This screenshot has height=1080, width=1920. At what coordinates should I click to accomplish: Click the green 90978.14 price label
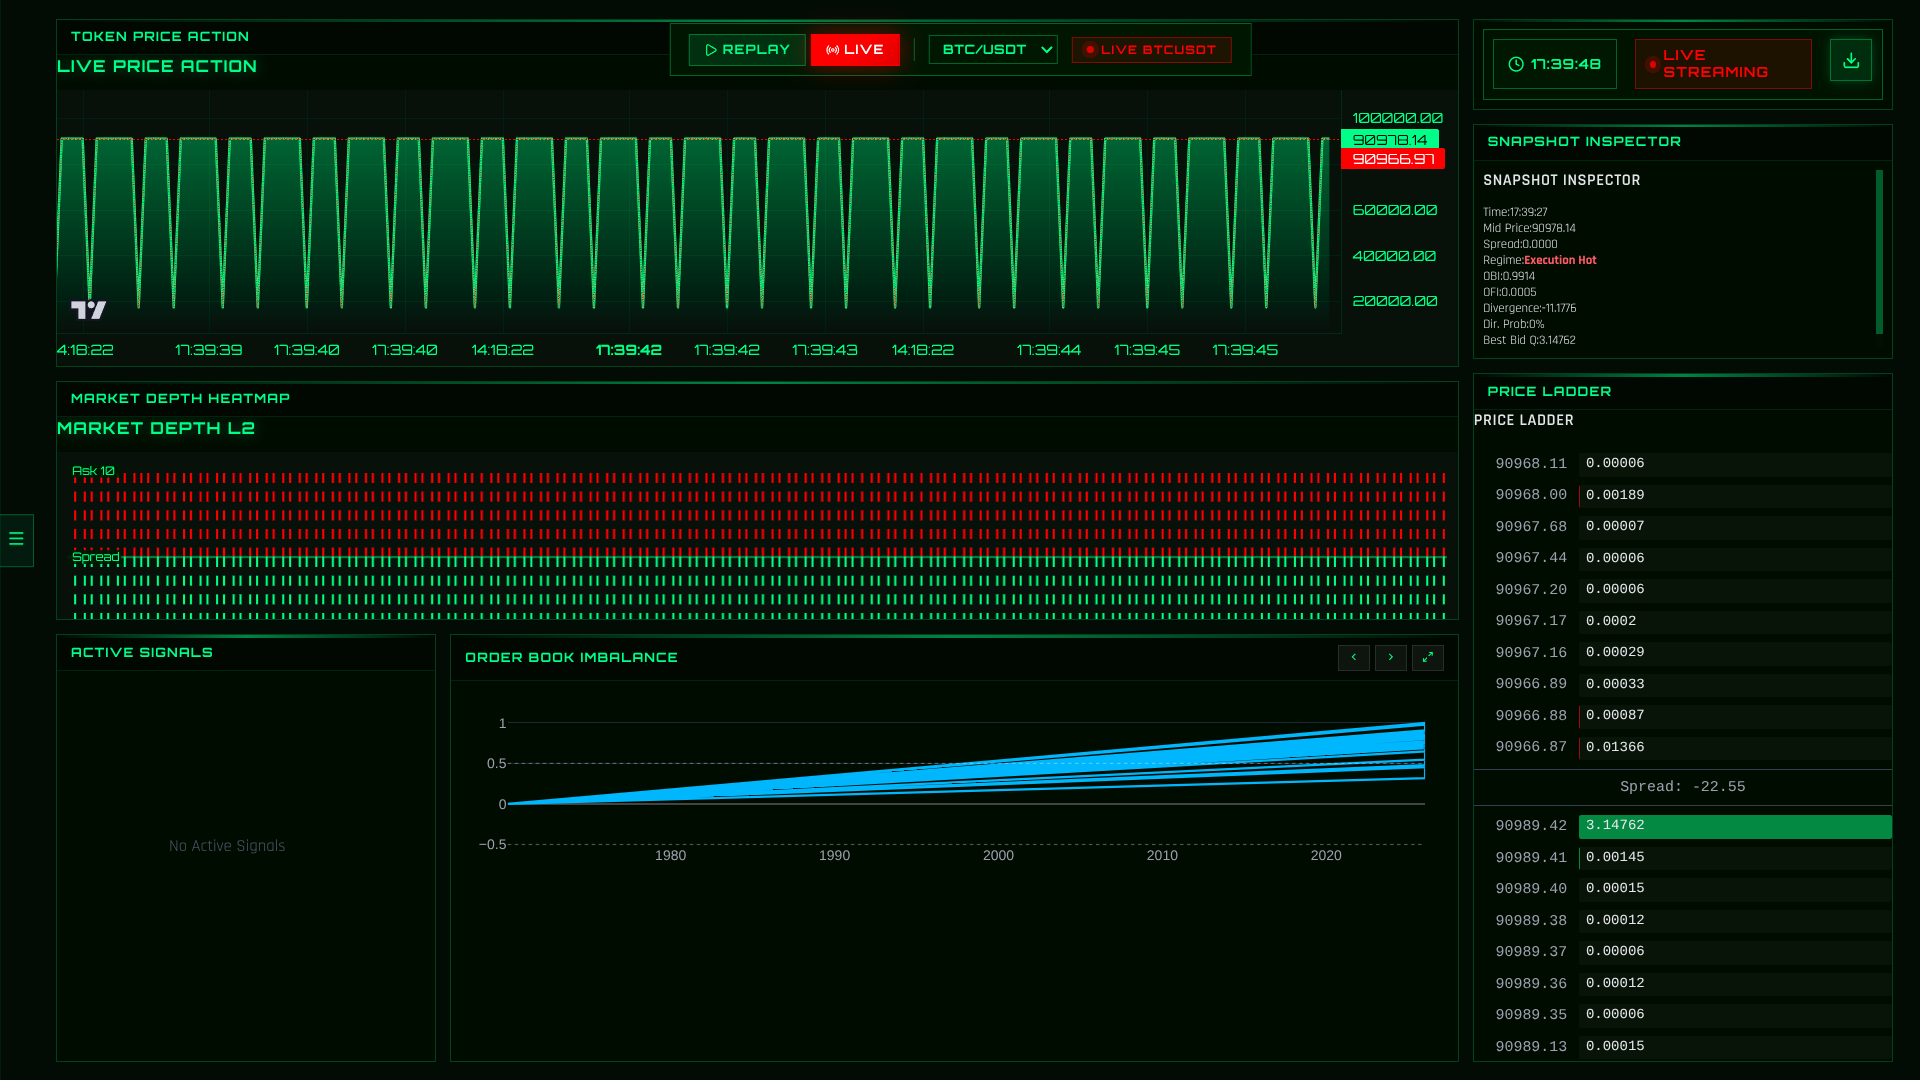pos(1389,140)
